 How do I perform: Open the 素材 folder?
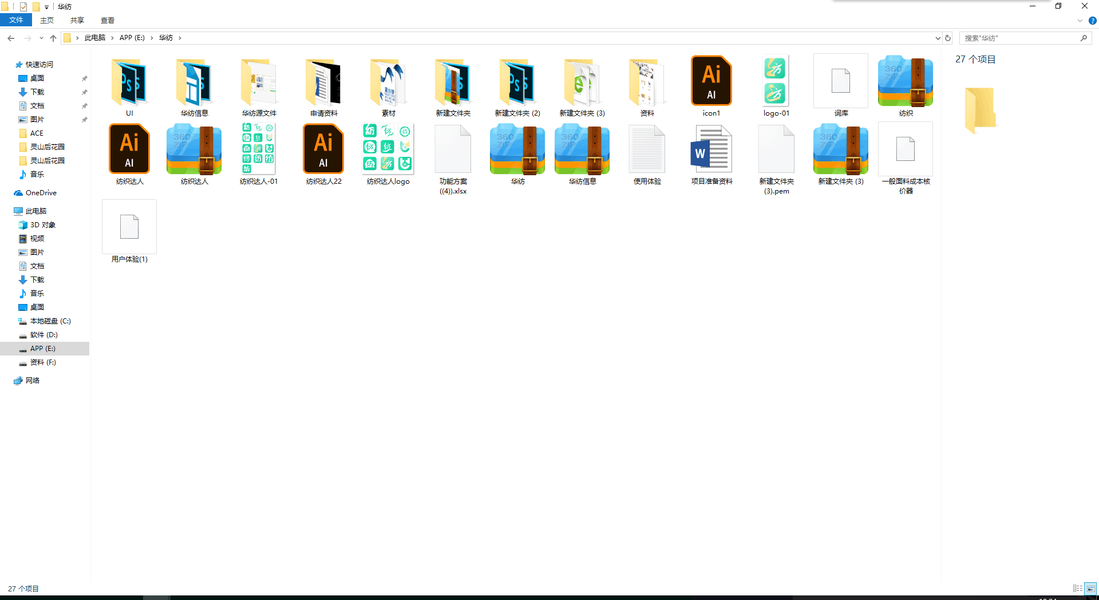(x=388, y=82)
